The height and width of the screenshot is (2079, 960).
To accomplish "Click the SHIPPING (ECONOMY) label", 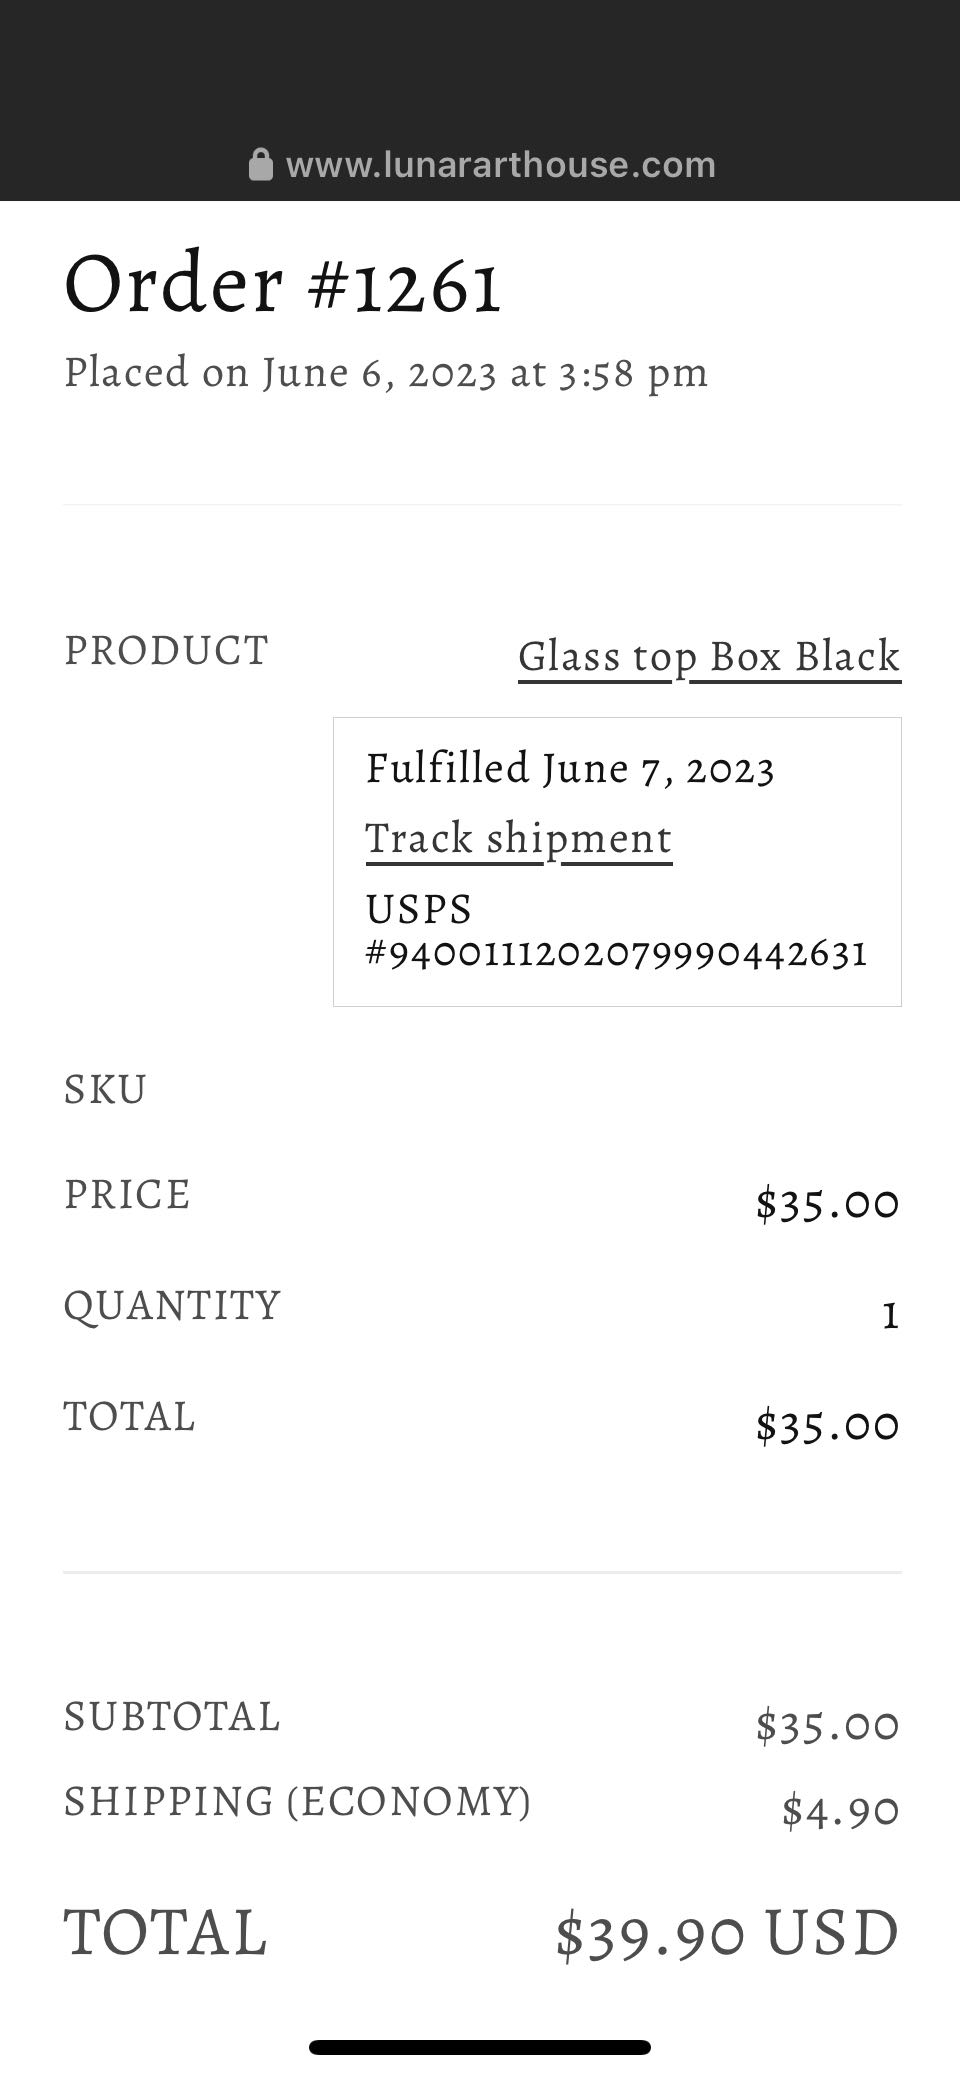I will point(297,1800).
